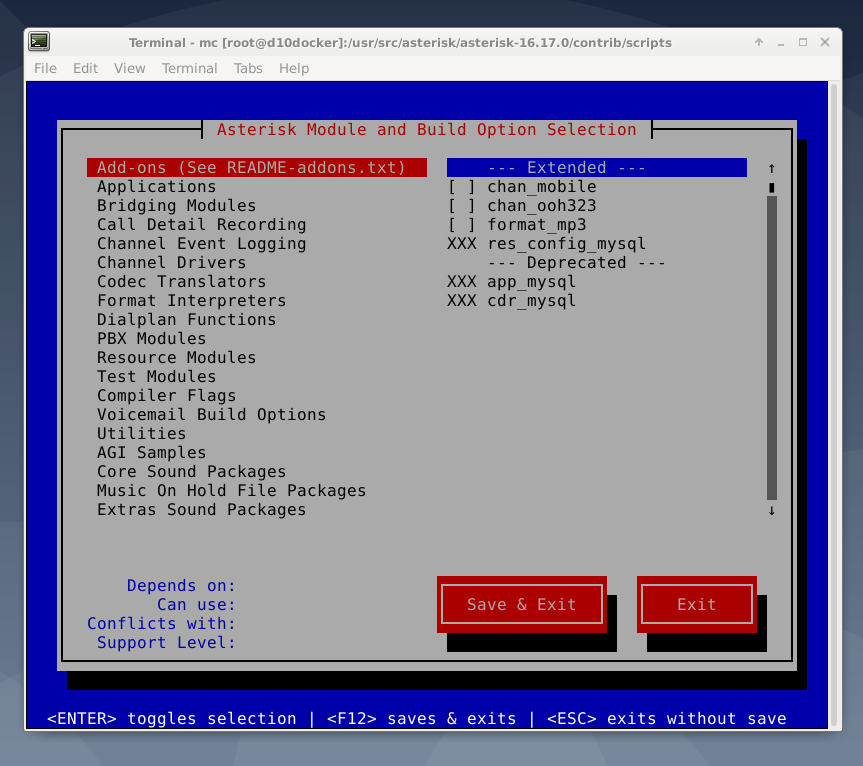Toggle the chan_ooh323 checkbox
Viewport: 863px width, 766px height.
[x=461, y=206]
